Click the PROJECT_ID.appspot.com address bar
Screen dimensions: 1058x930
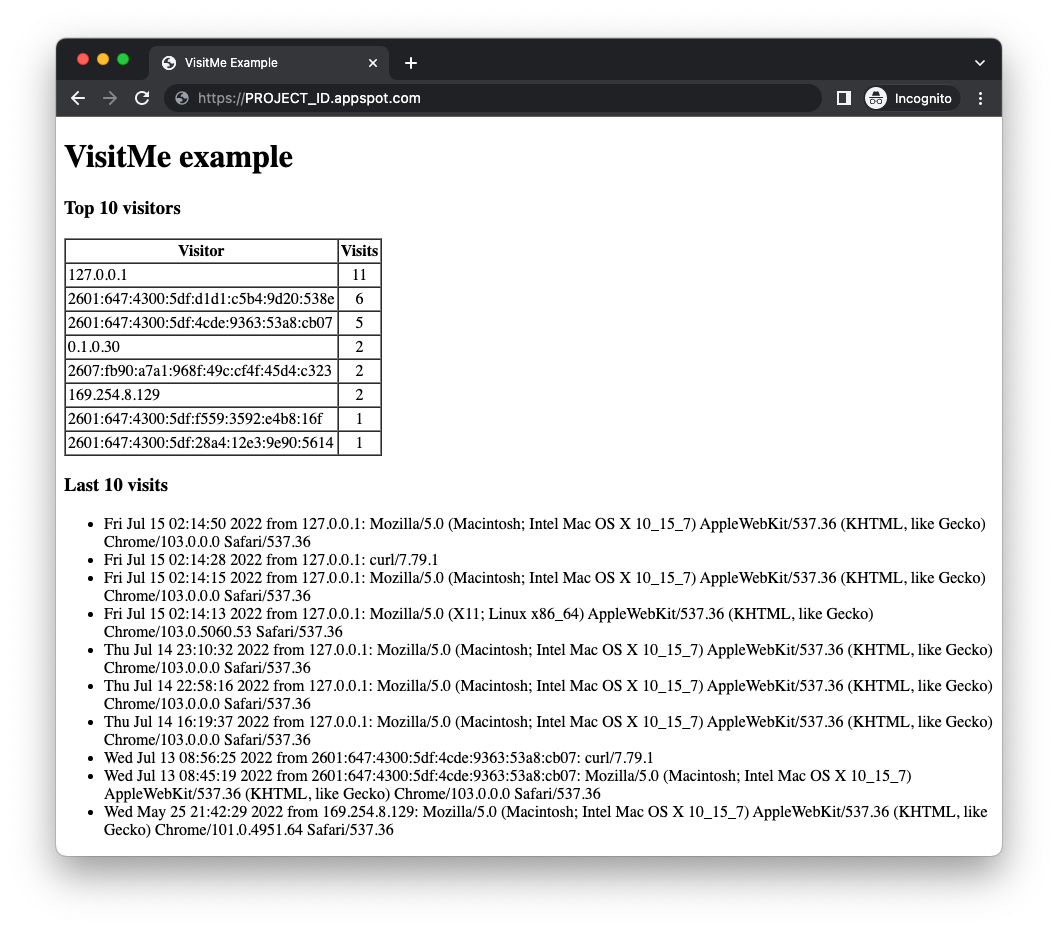[500, 98]
